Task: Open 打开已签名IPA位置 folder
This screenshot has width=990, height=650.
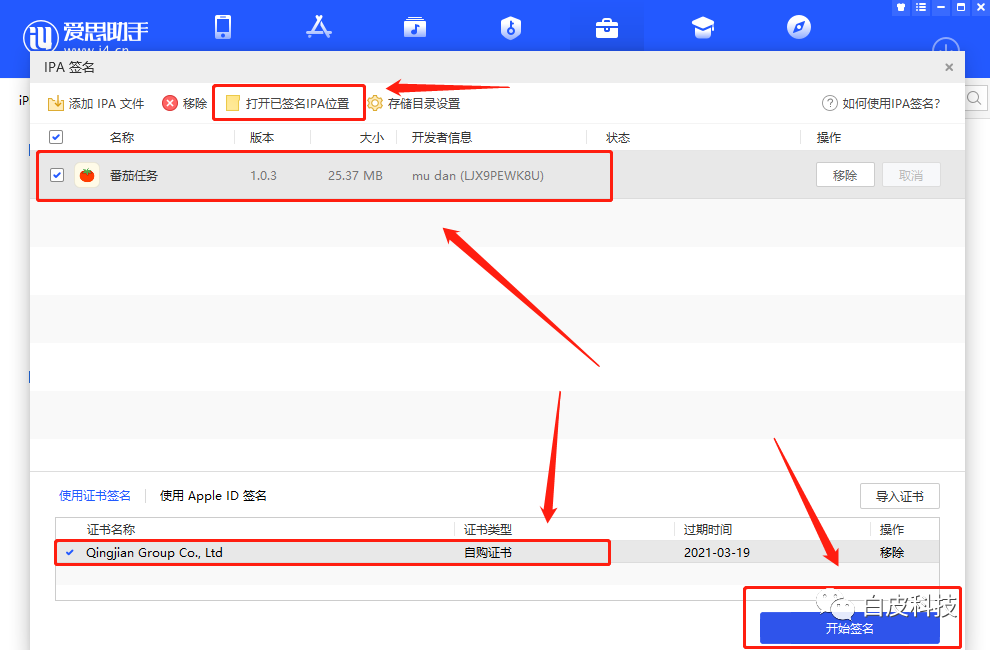Action: click(288, 104)
